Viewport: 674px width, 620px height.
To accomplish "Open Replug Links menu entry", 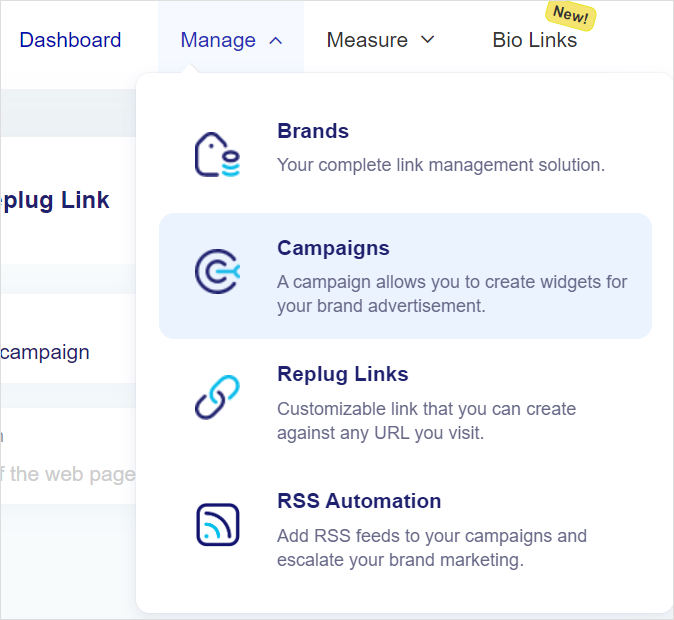I will click(405, 402).
